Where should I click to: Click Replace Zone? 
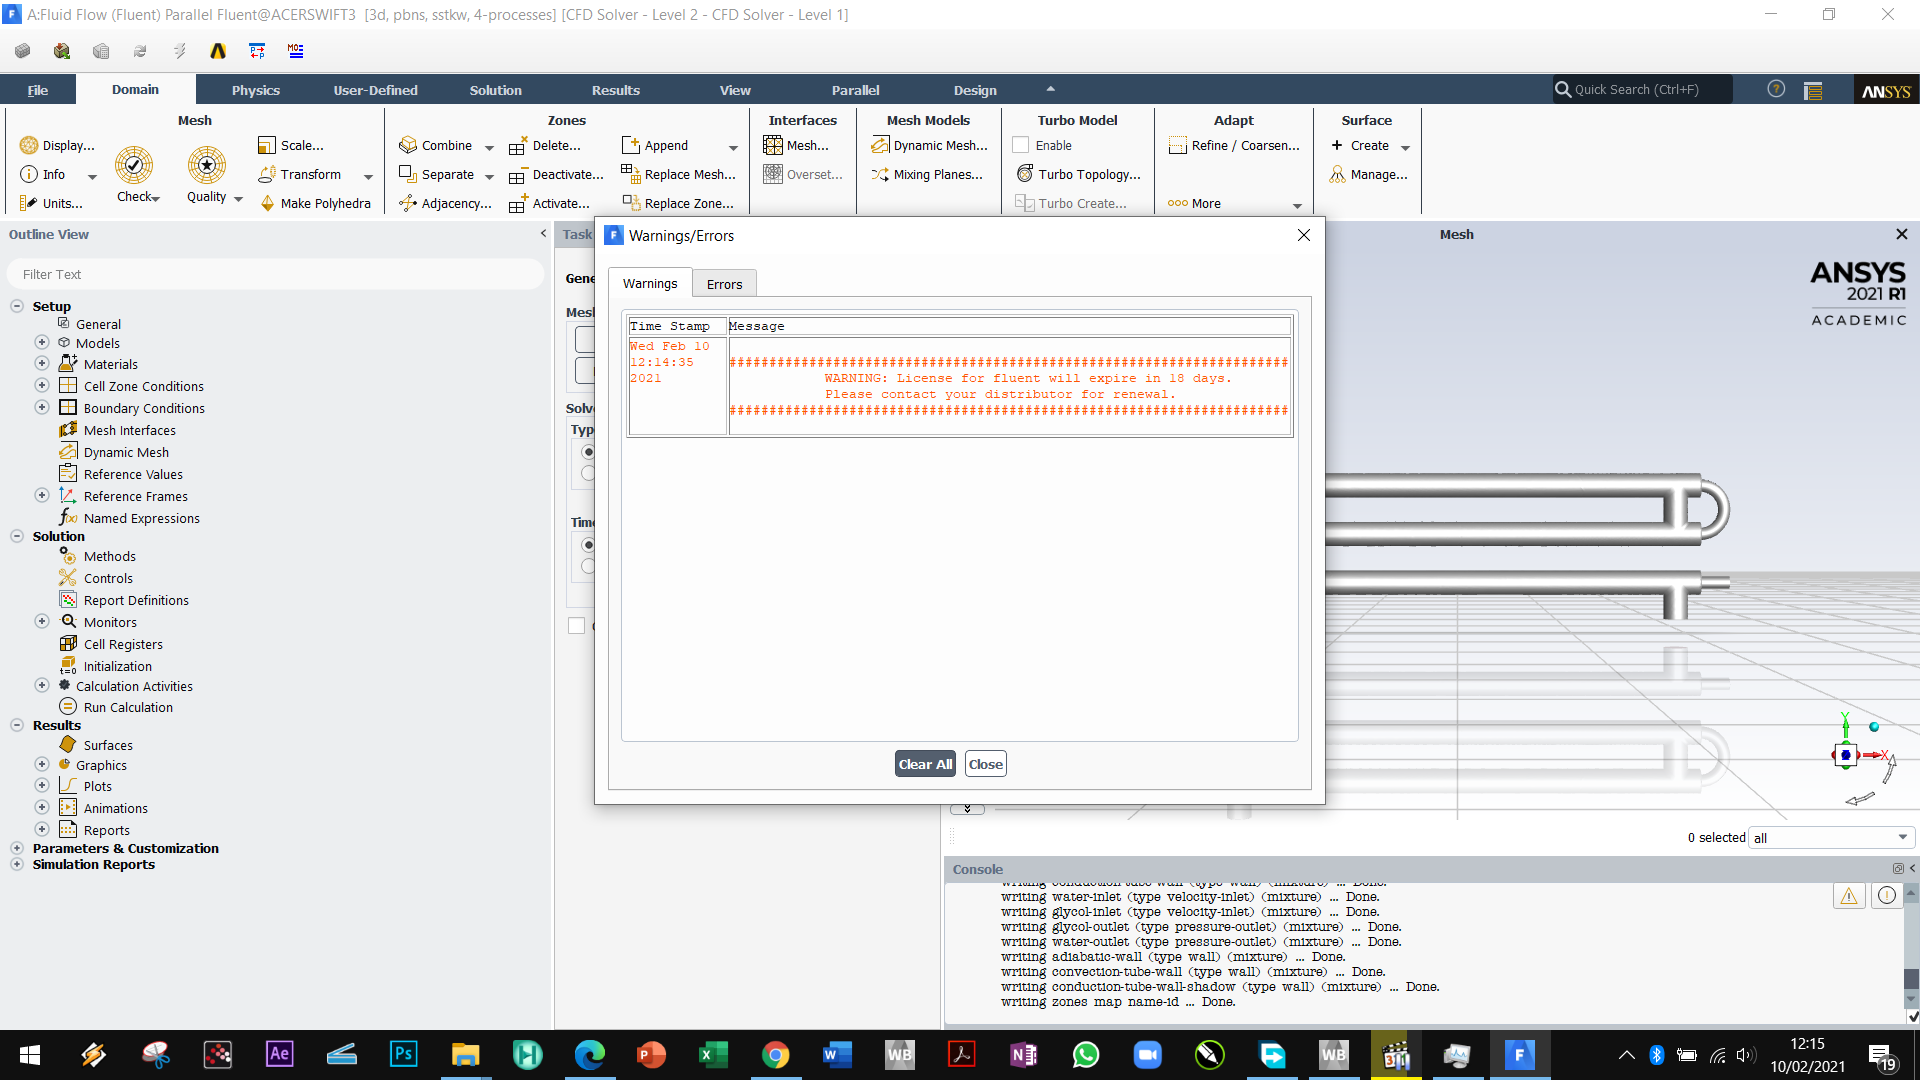(x=678, y=203)
